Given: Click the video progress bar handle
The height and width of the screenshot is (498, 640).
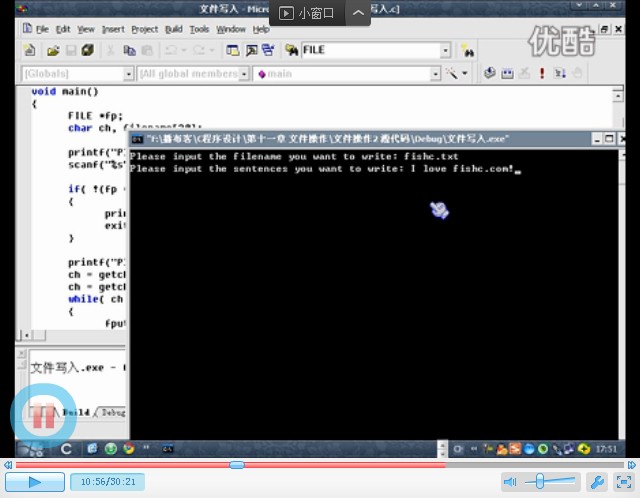Looking at the screenshot, I should point(237,465).
